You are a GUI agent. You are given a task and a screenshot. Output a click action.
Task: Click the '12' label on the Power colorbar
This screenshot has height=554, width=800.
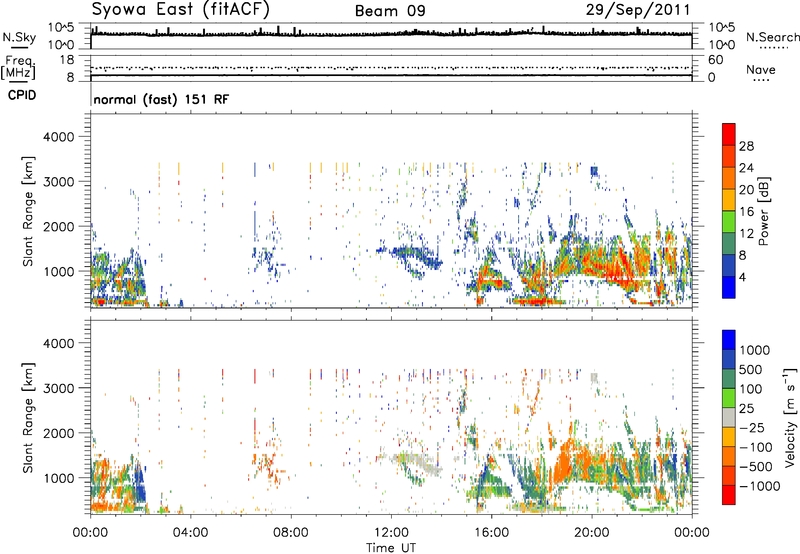(x=746, y=234)
